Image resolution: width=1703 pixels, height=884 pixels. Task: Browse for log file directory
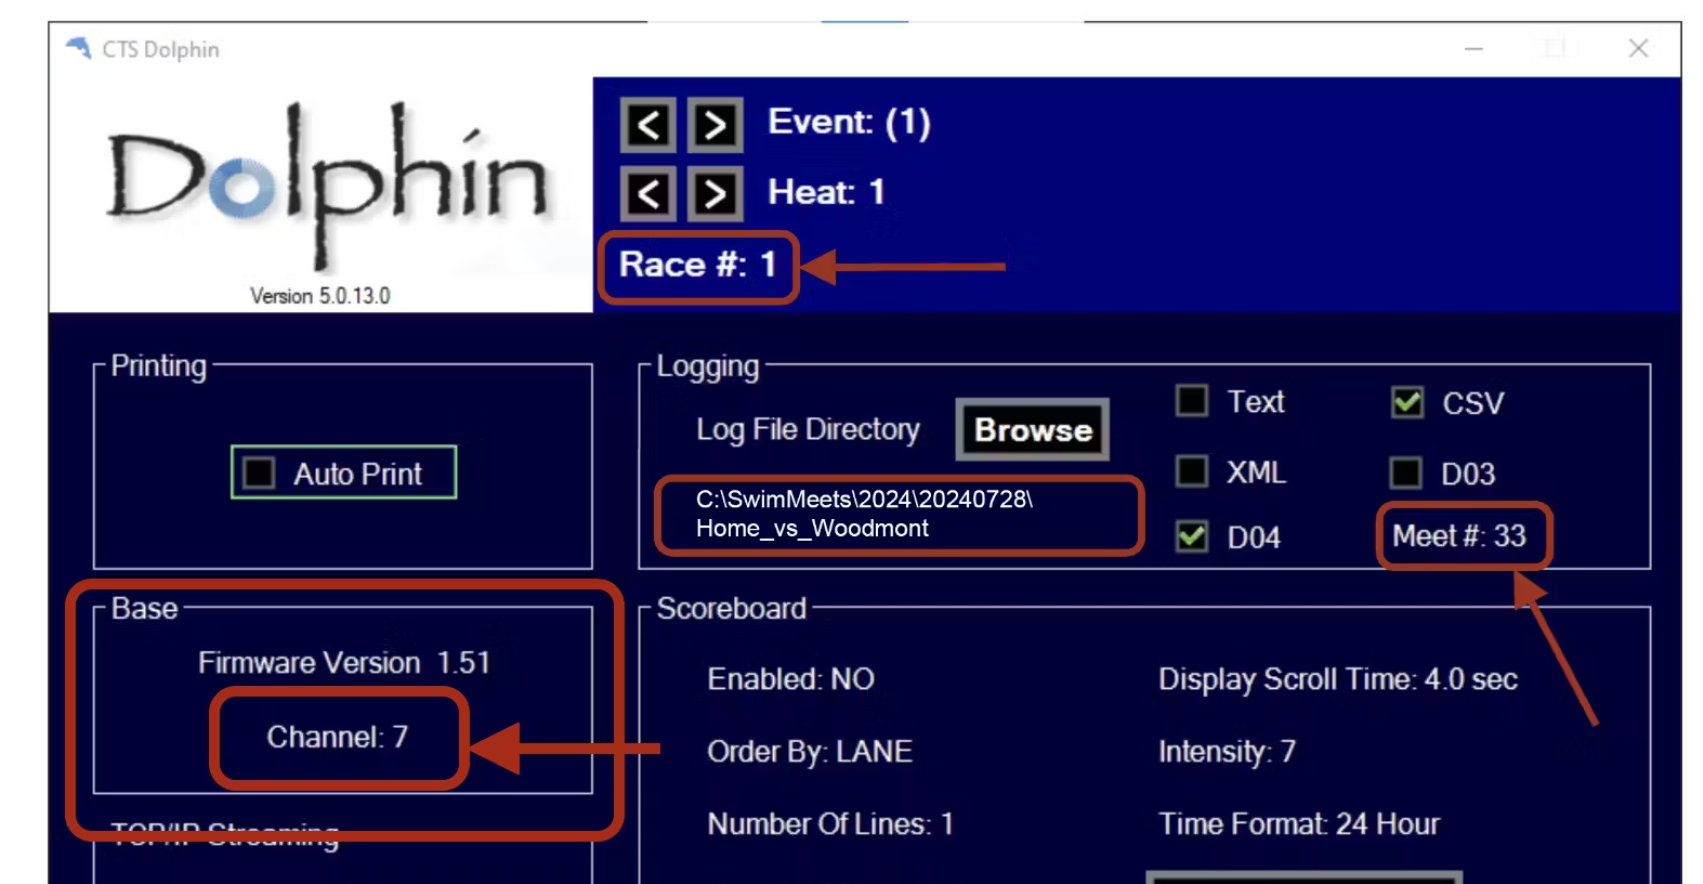tap(1033, 430)
